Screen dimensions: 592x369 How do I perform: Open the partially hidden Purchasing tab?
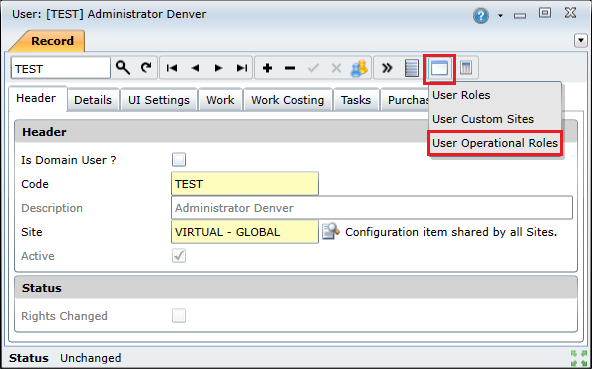pos(405,100)
